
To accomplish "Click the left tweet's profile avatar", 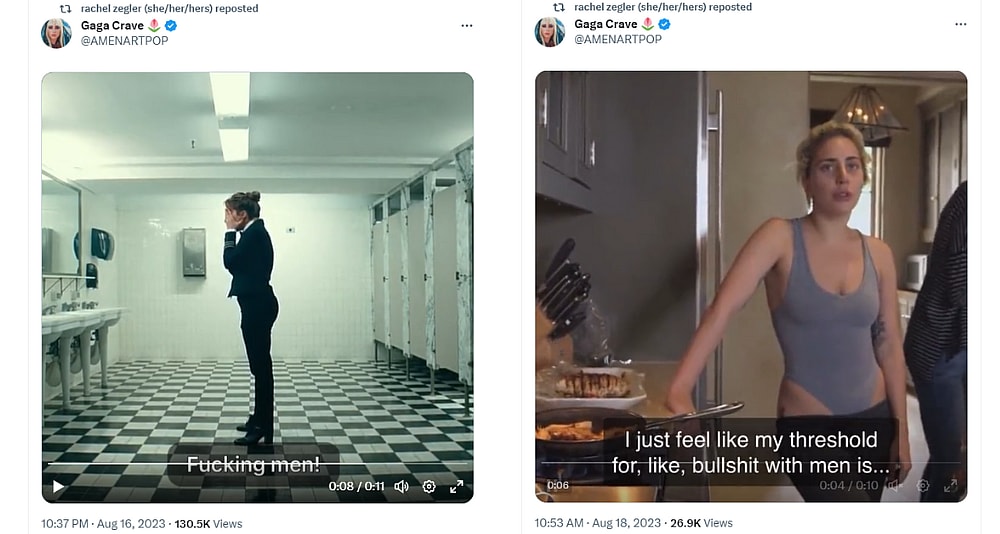I will (56, 33).
